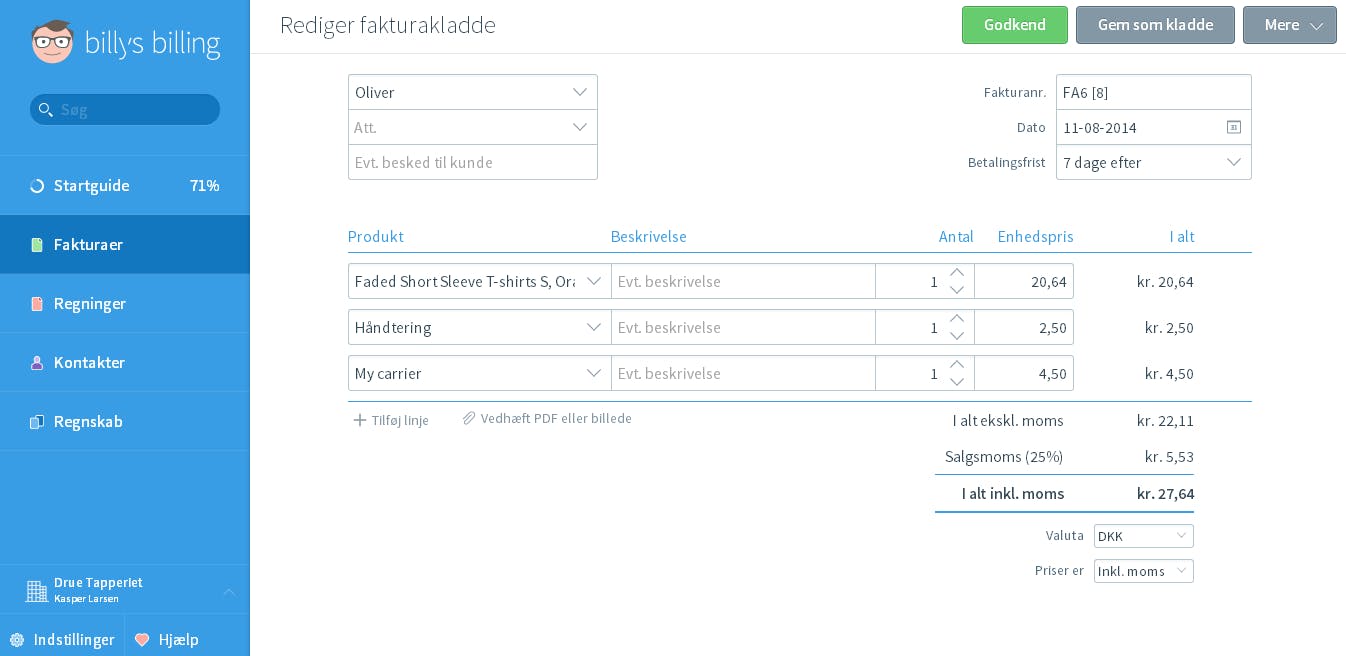The height and width of the screenshot is (656, 1346).
Task: Click the Rediger fakturakladde heading
Action: [x=388, y=25]
